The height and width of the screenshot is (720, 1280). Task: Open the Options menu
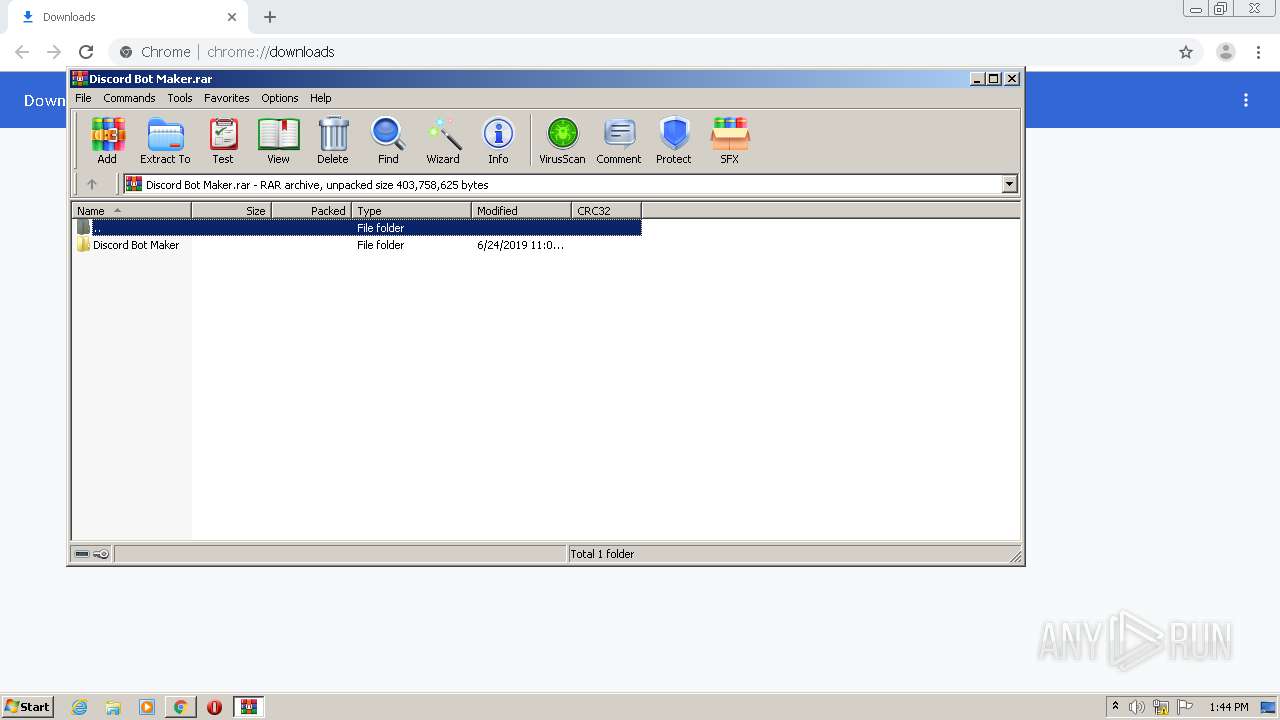coord(280,98)
